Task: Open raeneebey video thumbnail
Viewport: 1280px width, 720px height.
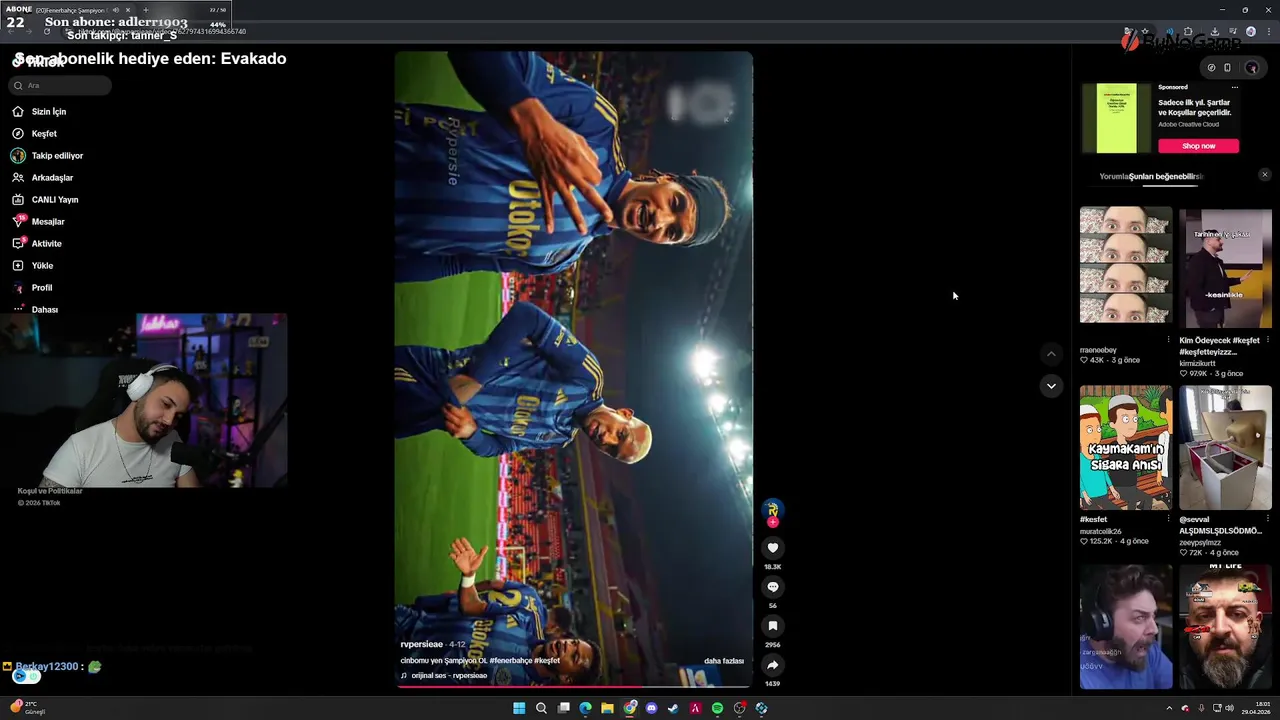Action: 1126,266
